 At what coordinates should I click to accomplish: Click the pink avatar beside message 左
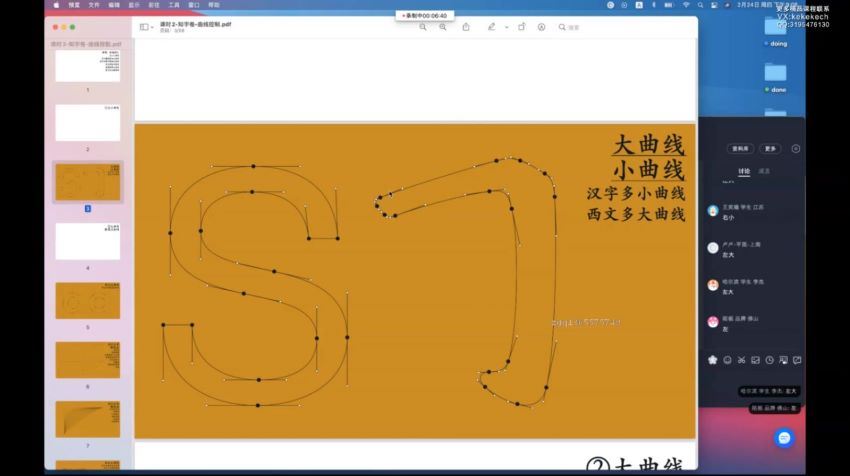(713, 322)
